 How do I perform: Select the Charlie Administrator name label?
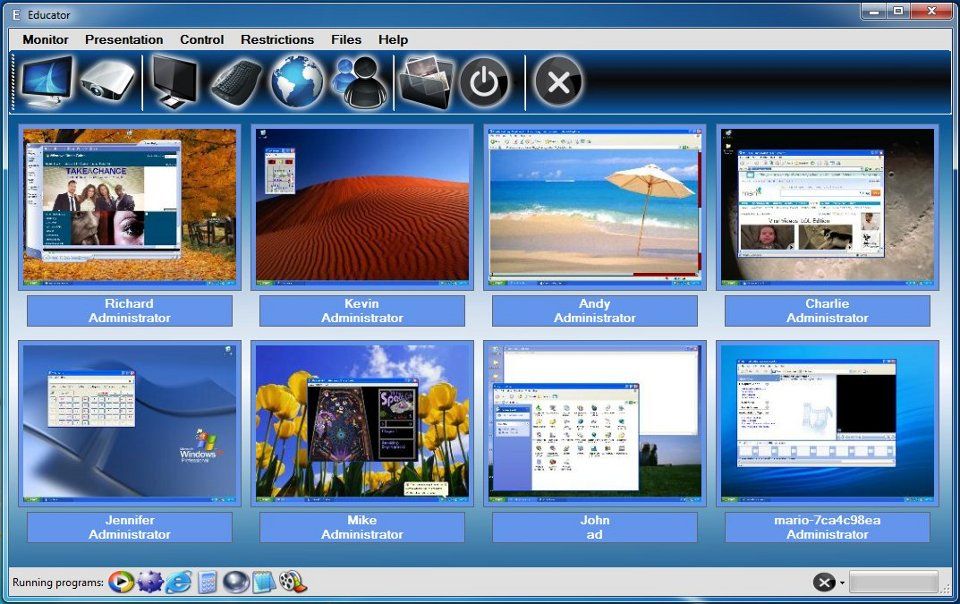coord(826,310)
